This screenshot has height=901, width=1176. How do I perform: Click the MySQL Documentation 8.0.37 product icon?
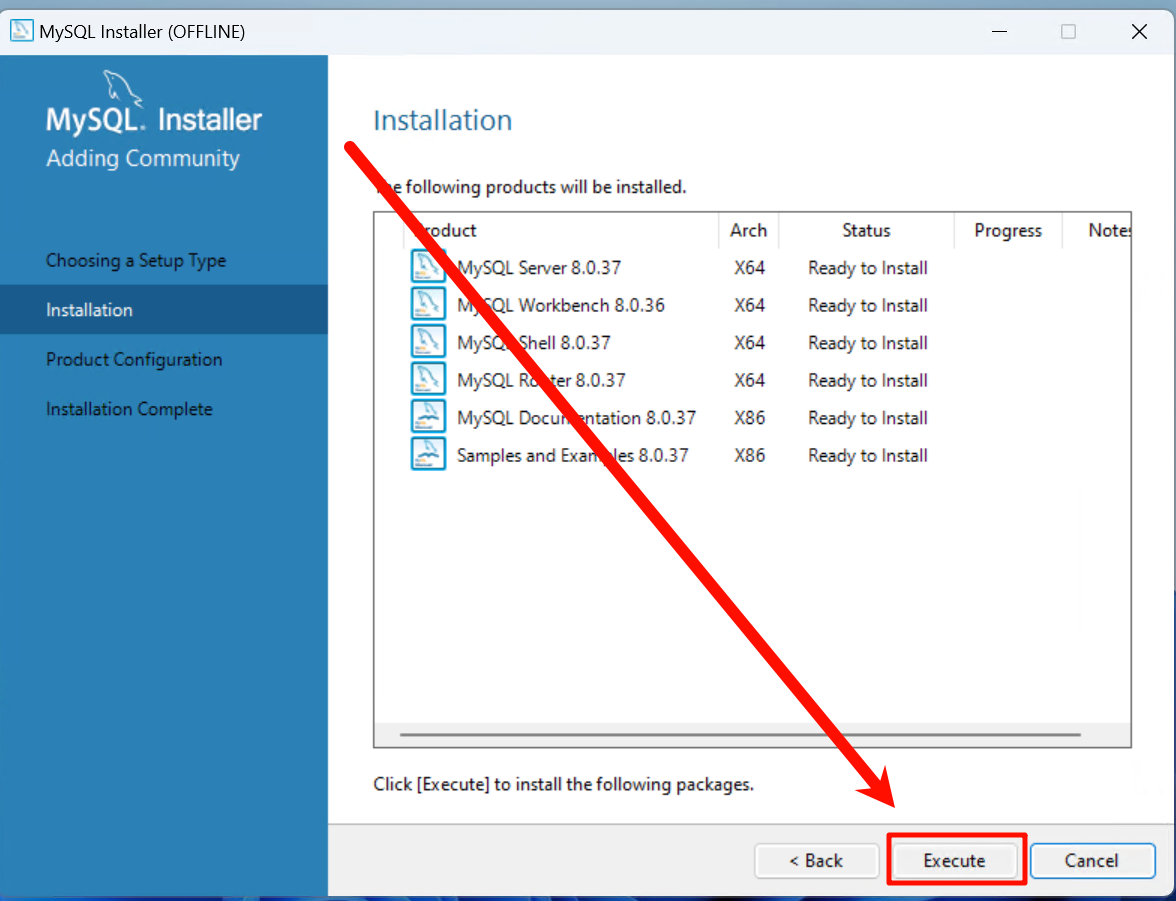point(428,416)
